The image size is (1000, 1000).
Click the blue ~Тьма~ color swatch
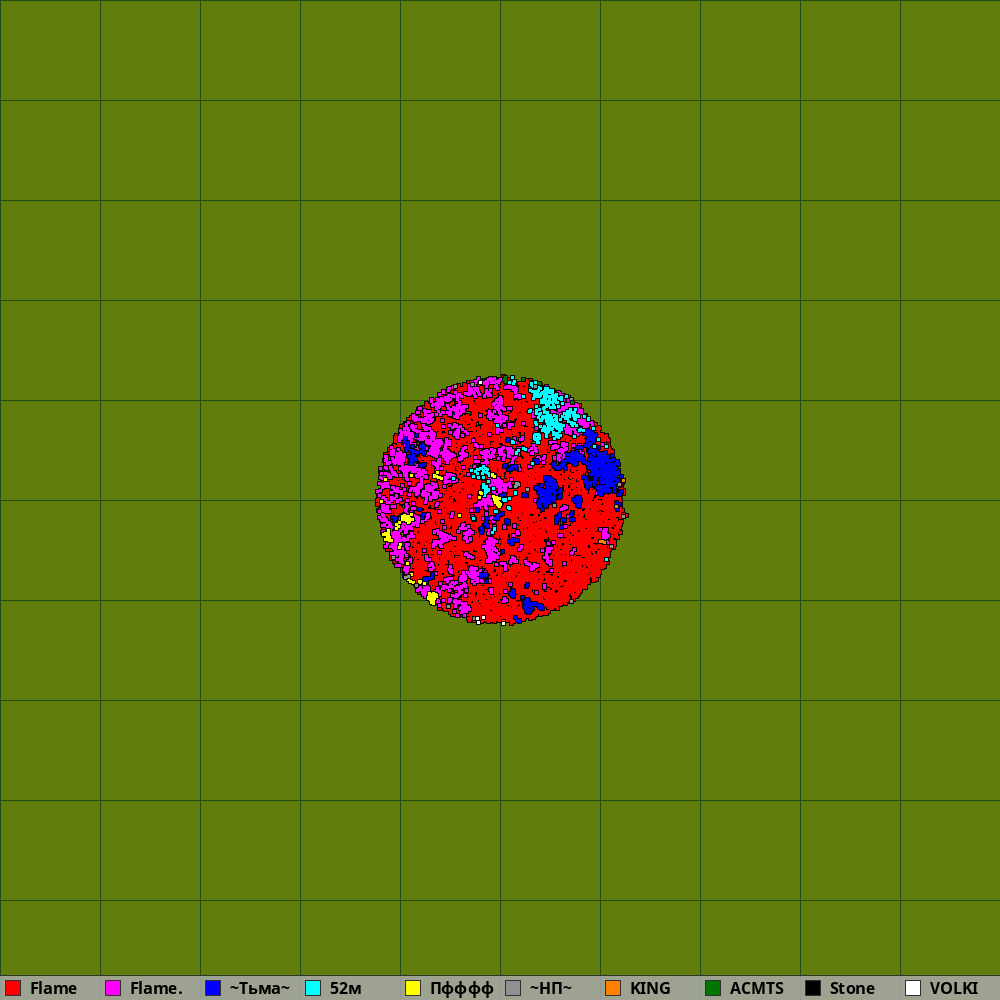213,988
